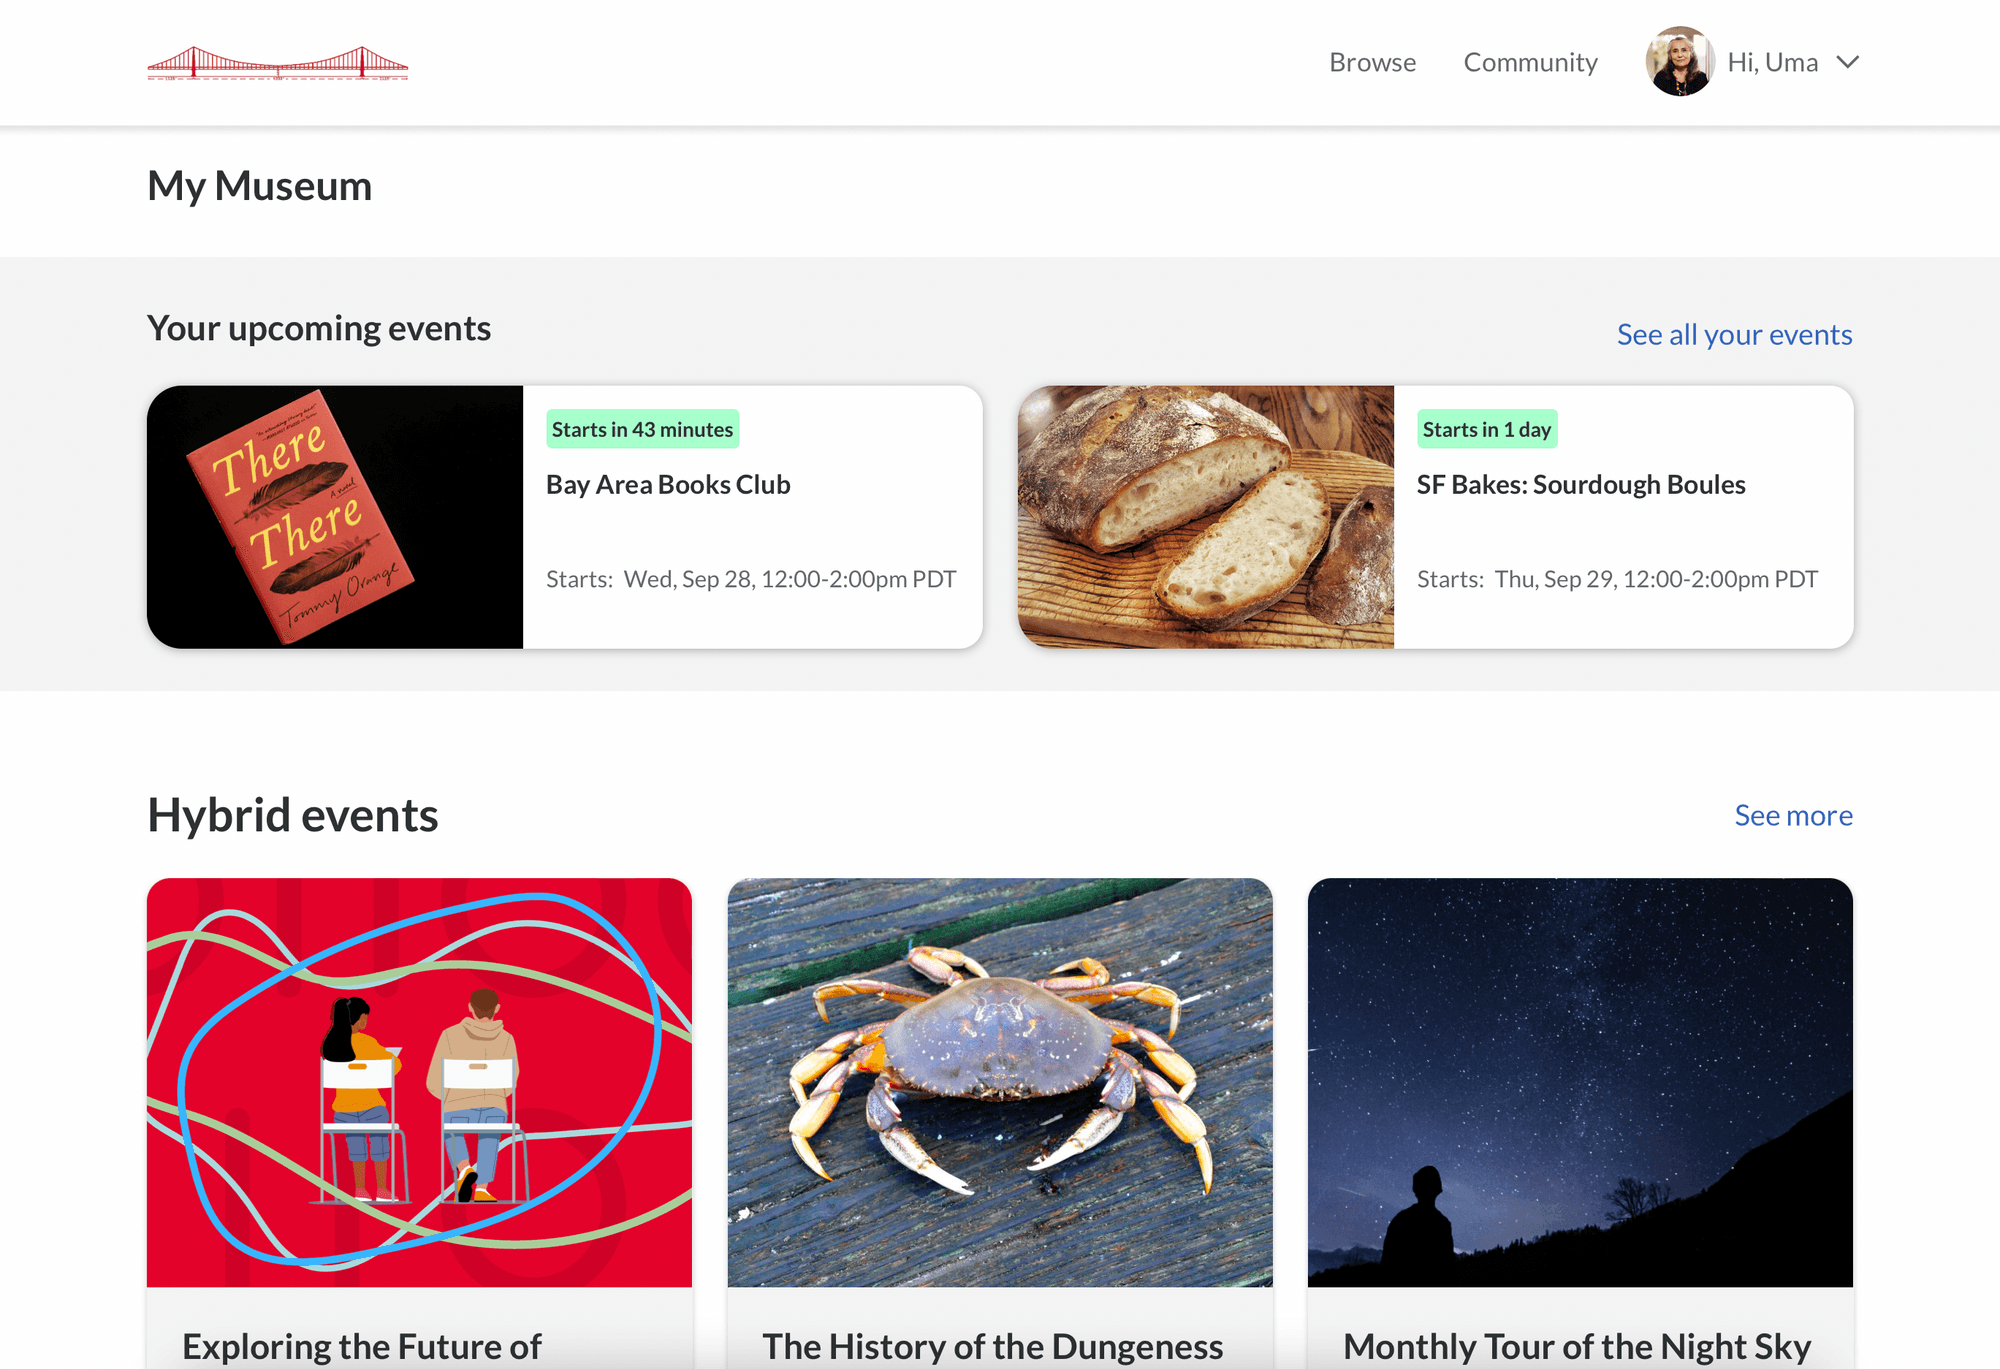Screen dimensions: 2000x1369
Task: Click the Starts in 1 day badge
Action: pyautogui.click(x=1486, y=428)
